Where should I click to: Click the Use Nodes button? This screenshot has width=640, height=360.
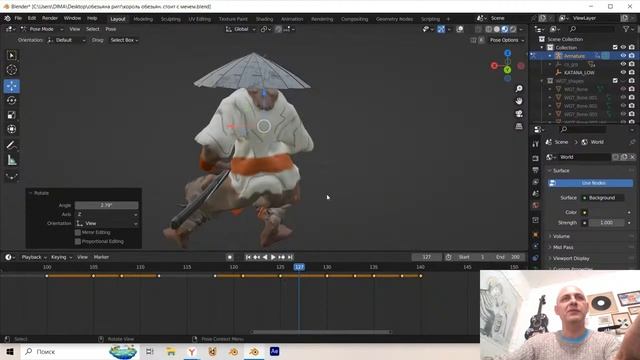pyautogui.click(x=591, y=183)
